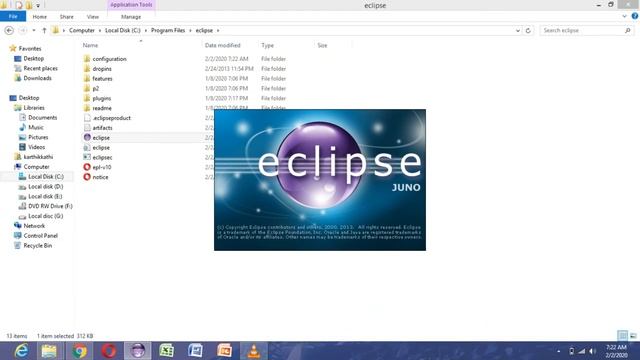Select the readme folder

coord(102,108)
